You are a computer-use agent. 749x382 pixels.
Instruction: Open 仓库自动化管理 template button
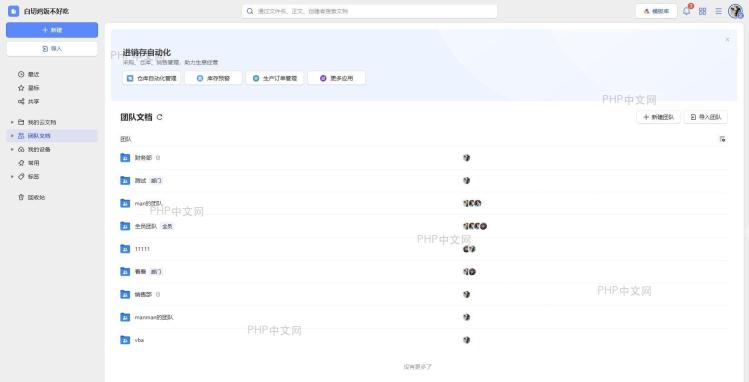pyautogui.click(x=151, y=78)
